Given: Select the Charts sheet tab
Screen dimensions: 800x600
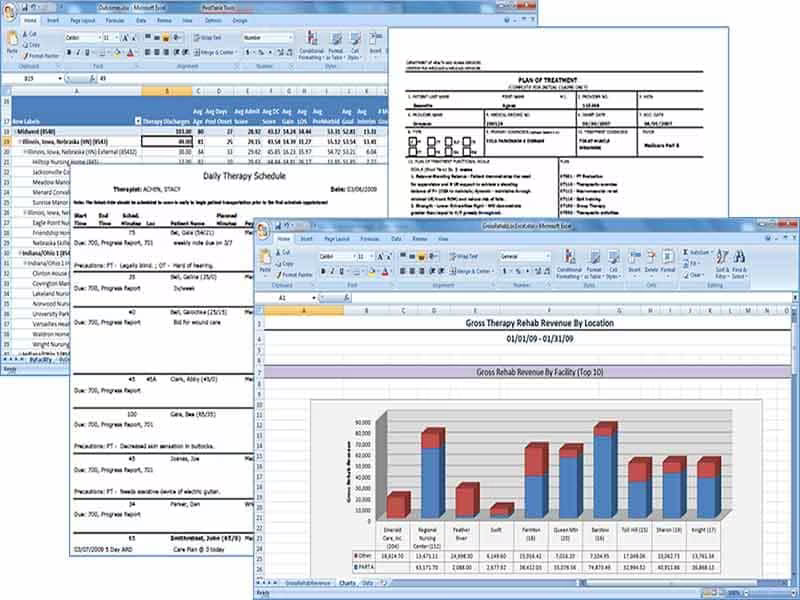Looking at the screenshot, I should point(347,583).
